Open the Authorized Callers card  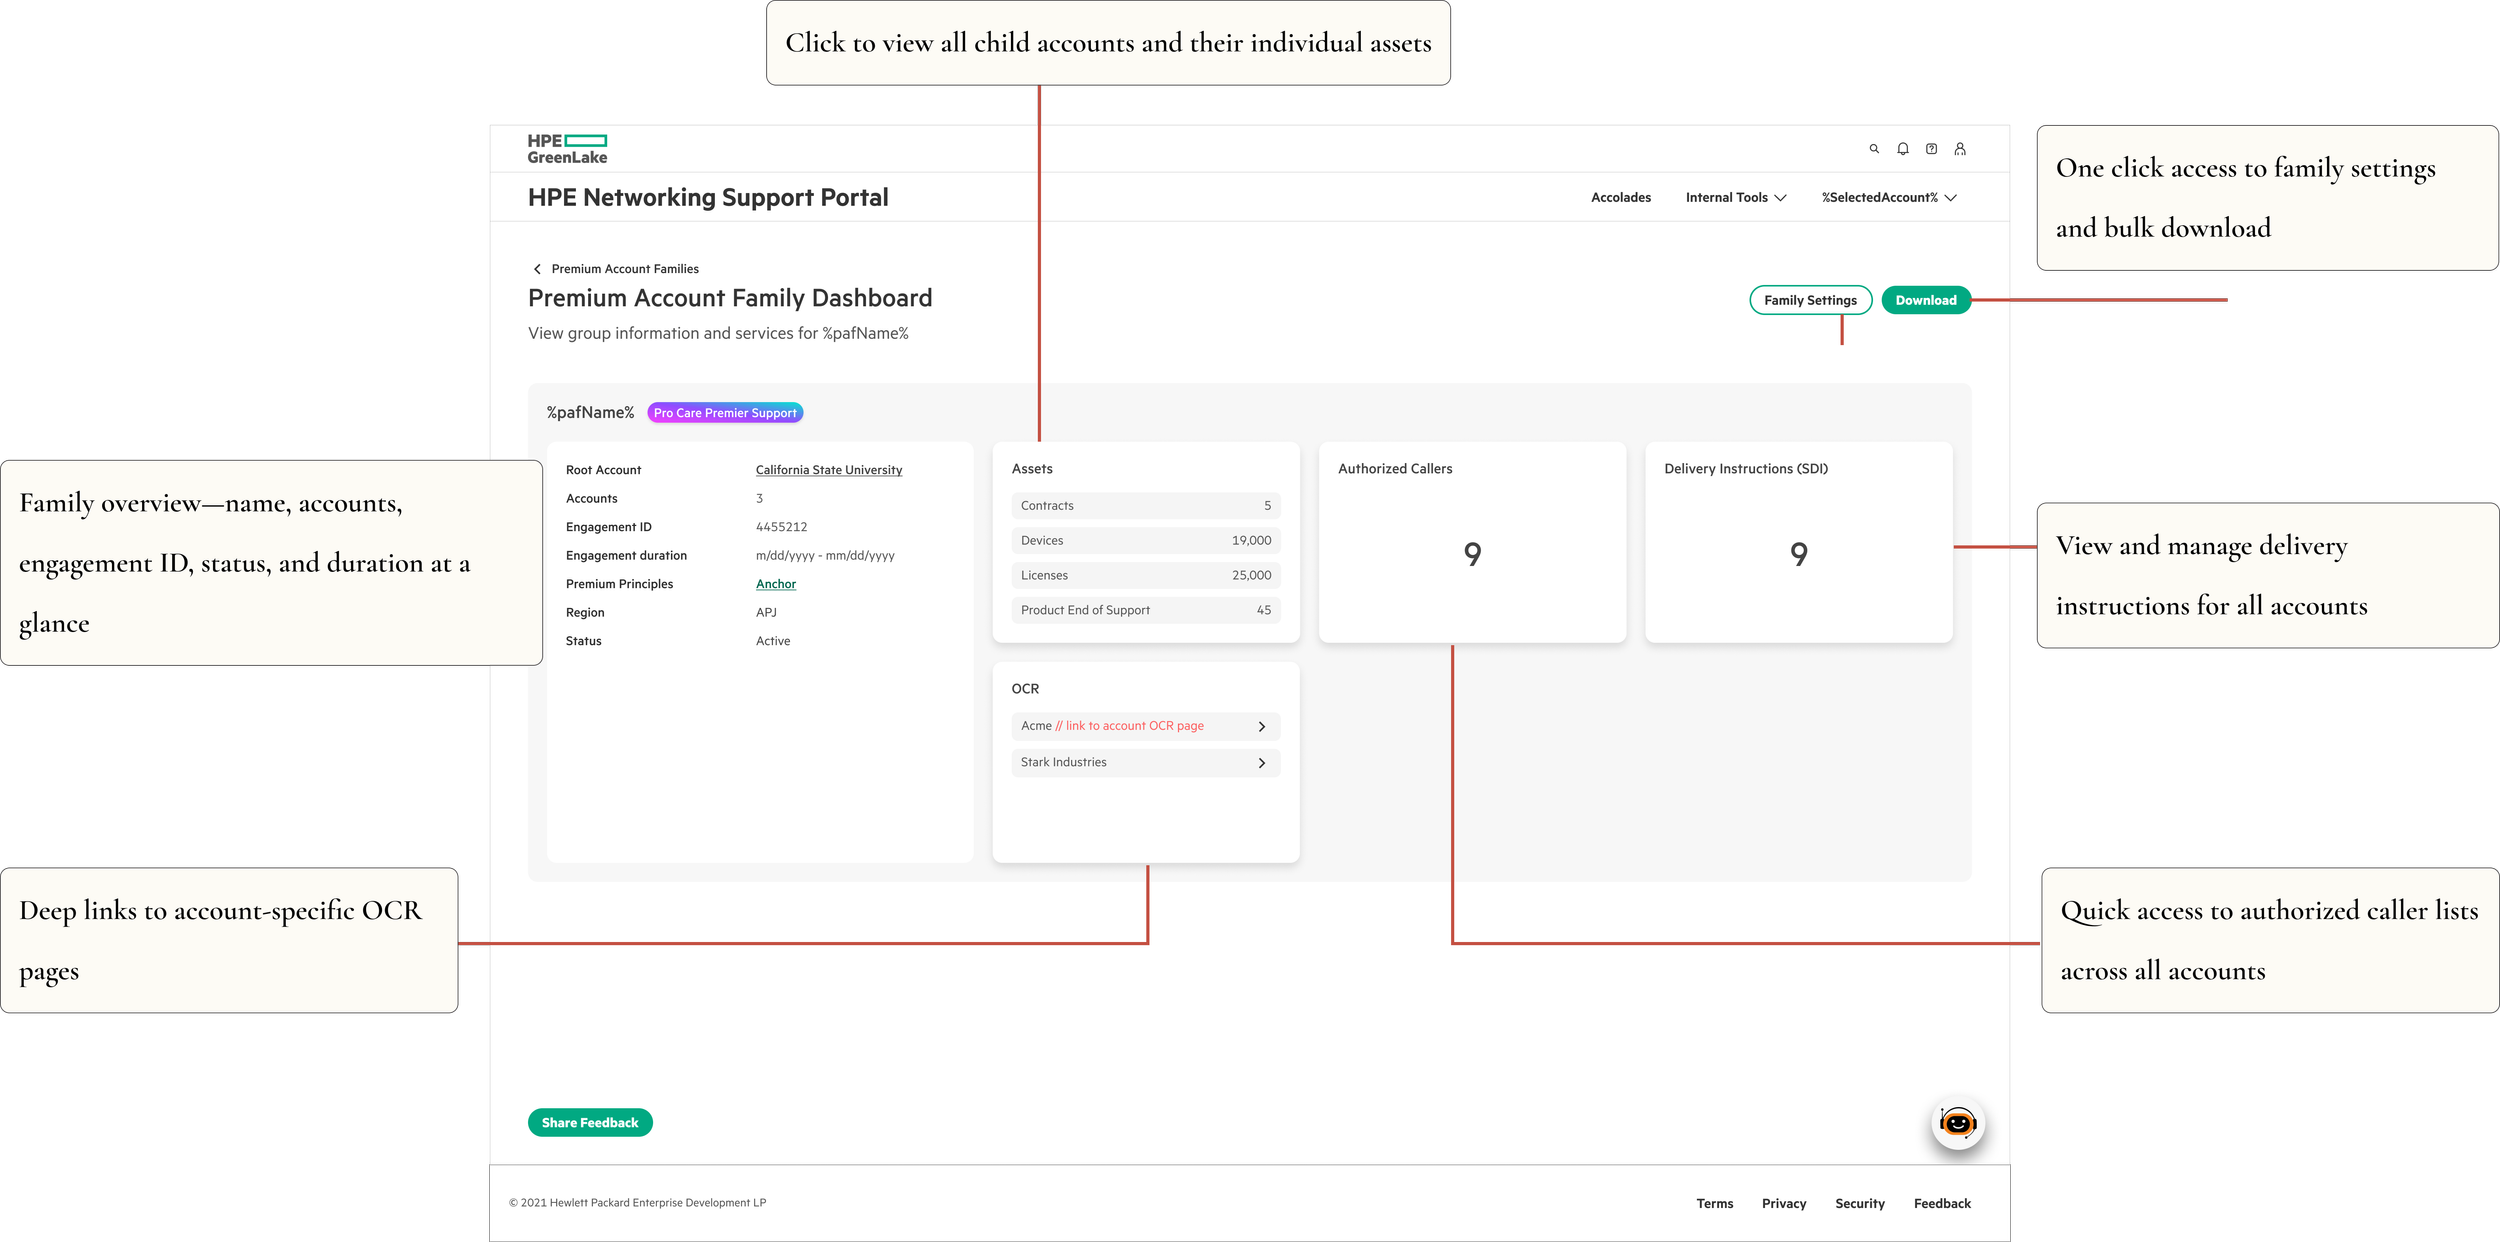[x=1471, y=542]
